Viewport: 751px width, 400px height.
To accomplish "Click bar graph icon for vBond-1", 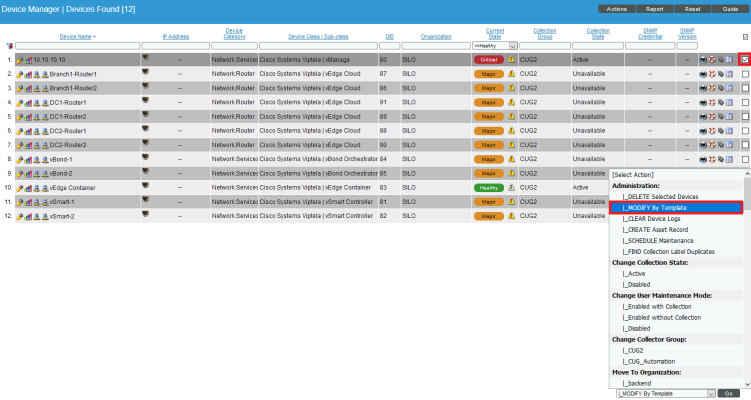I will pos(28,160).
